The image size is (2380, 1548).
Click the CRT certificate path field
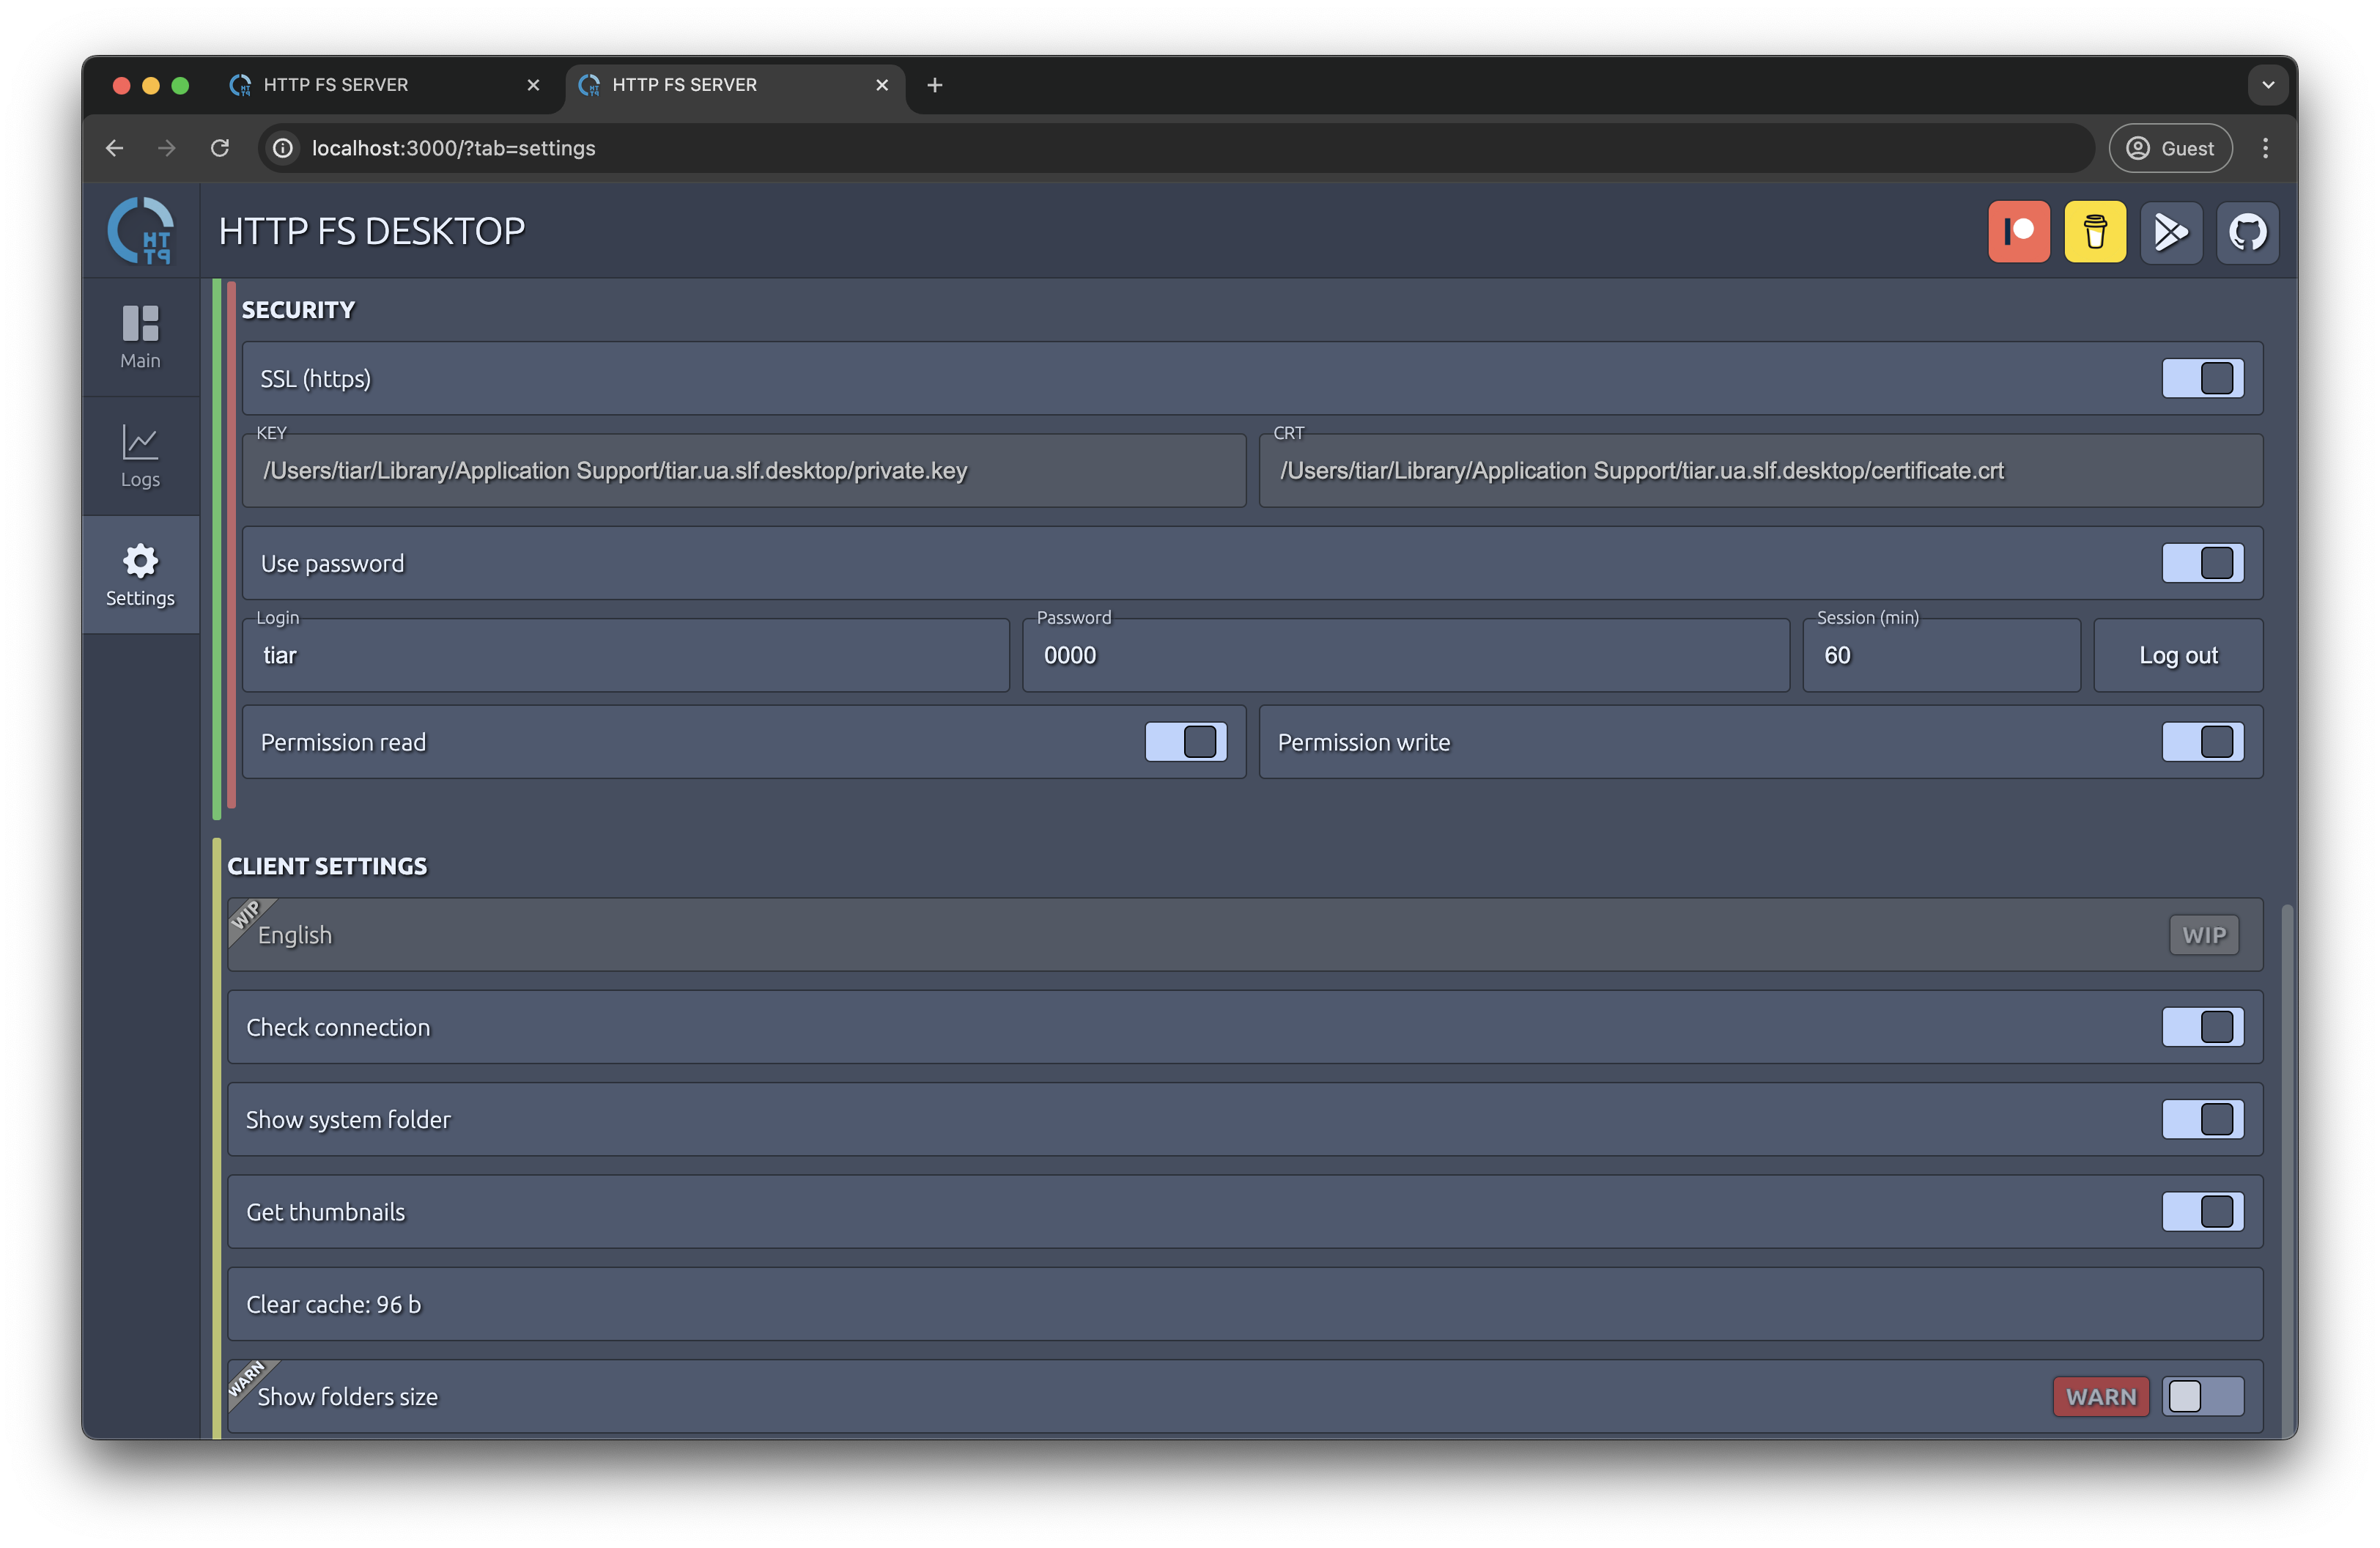coord(1761,471)
